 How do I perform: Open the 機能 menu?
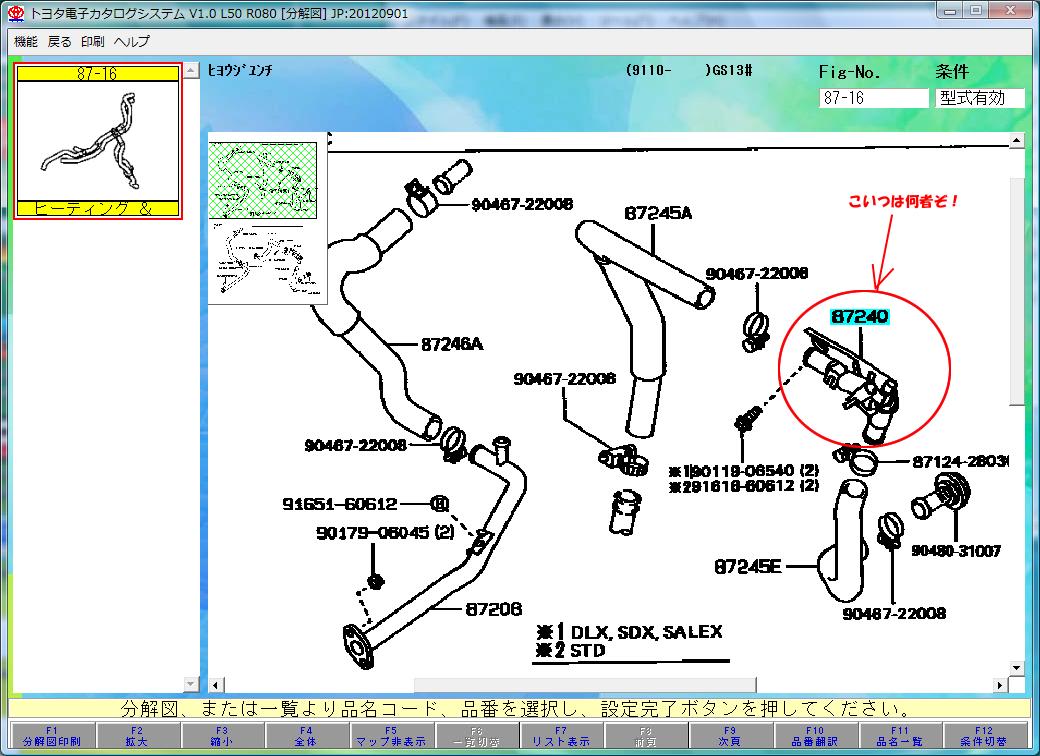click(26, 42)
